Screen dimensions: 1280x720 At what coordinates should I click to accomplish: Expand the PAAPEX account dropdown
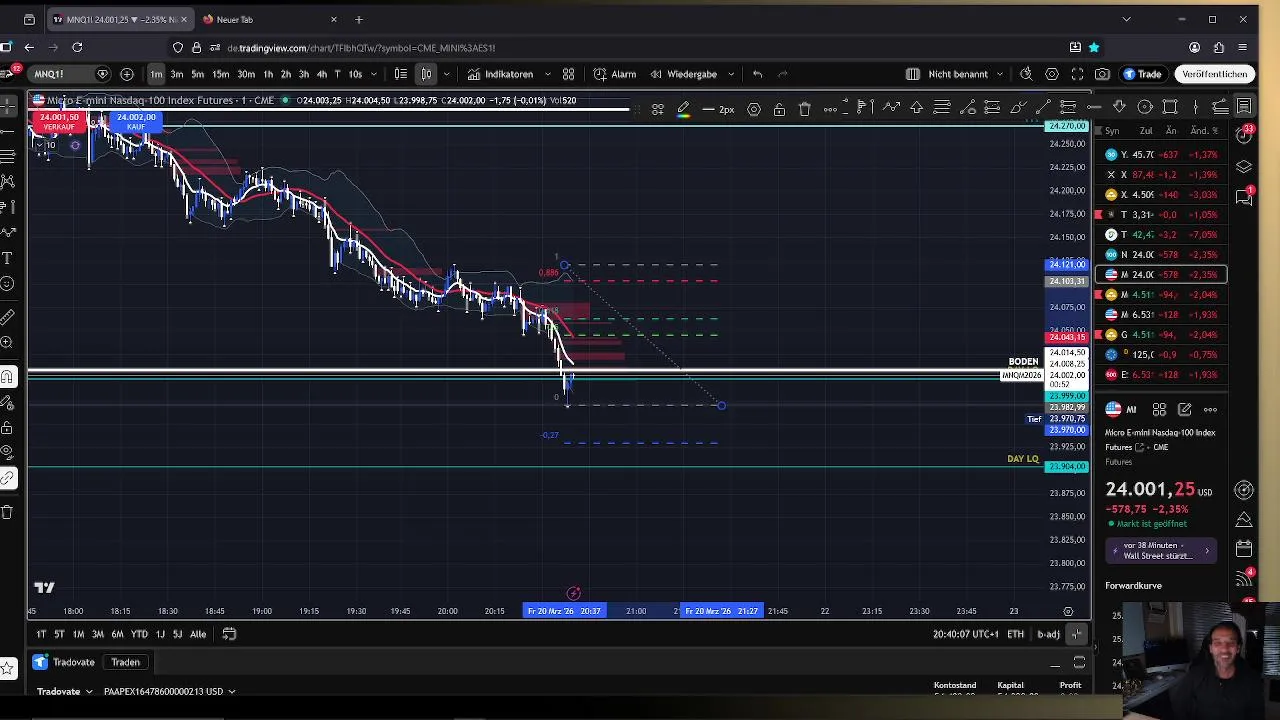pos(169,691)
